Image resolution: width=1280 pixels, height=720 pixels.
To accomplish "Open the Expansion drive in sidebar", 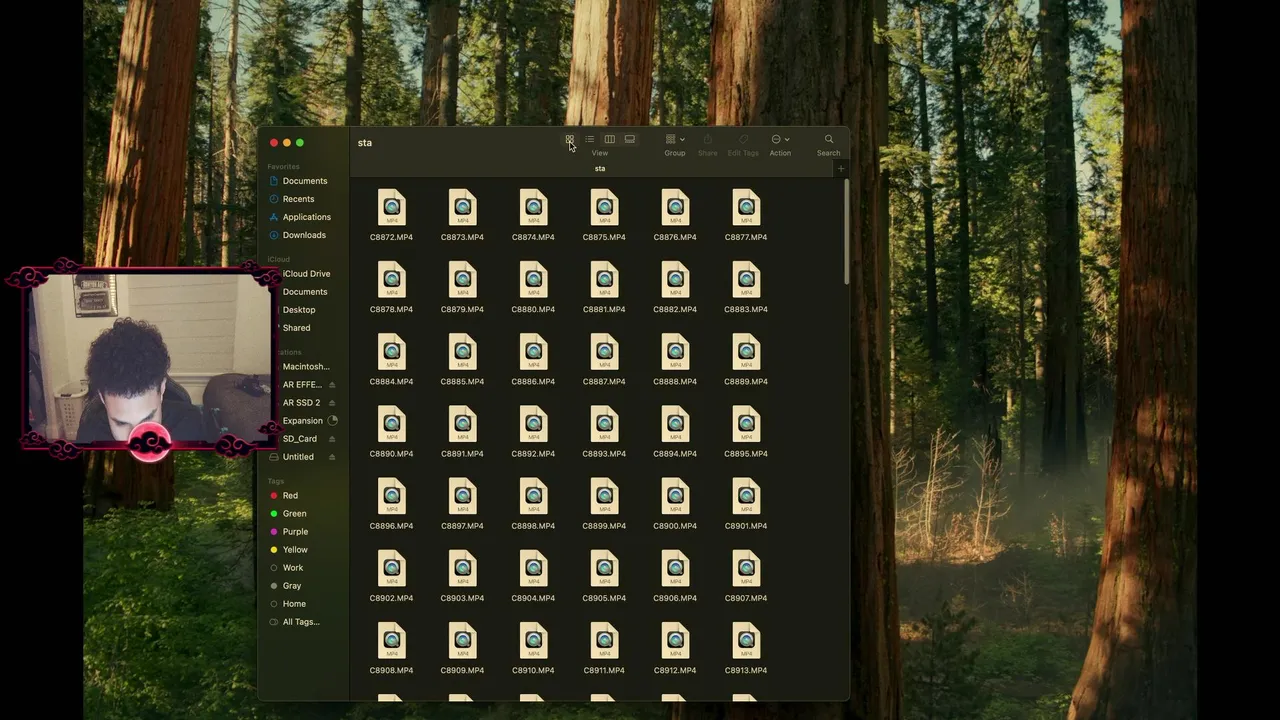I will [x=302, y=421].
